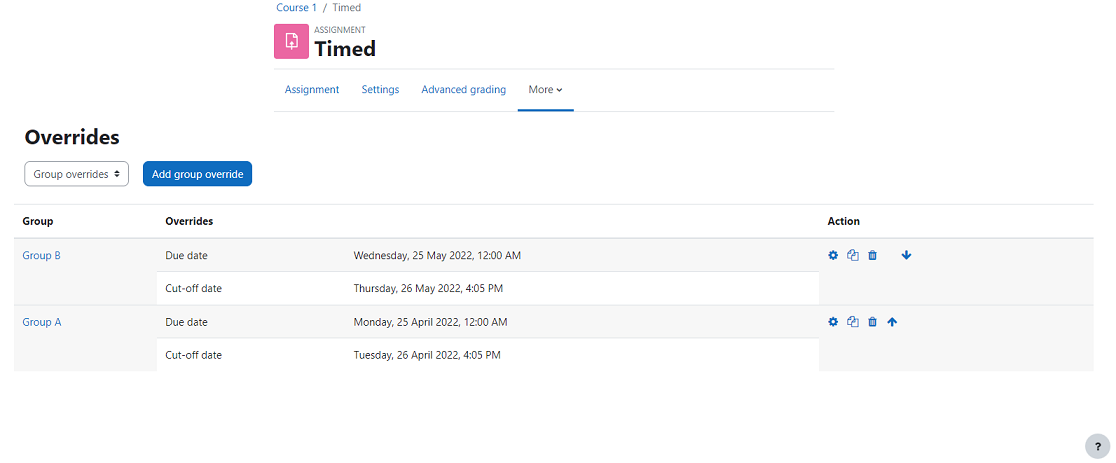Delete the Group A override trash icon
The height and width of the screenshot is (463, 1116).
coord(873,322)
